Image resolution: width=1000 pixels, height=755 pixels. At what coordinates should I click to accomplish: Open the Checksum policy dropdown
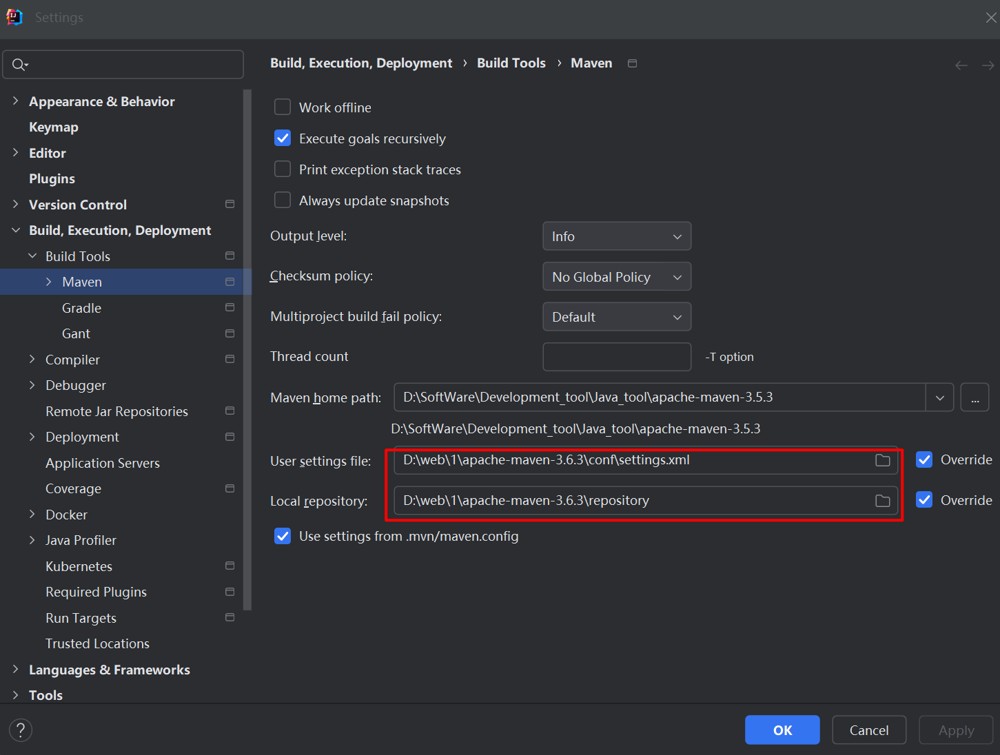point(616,277)
